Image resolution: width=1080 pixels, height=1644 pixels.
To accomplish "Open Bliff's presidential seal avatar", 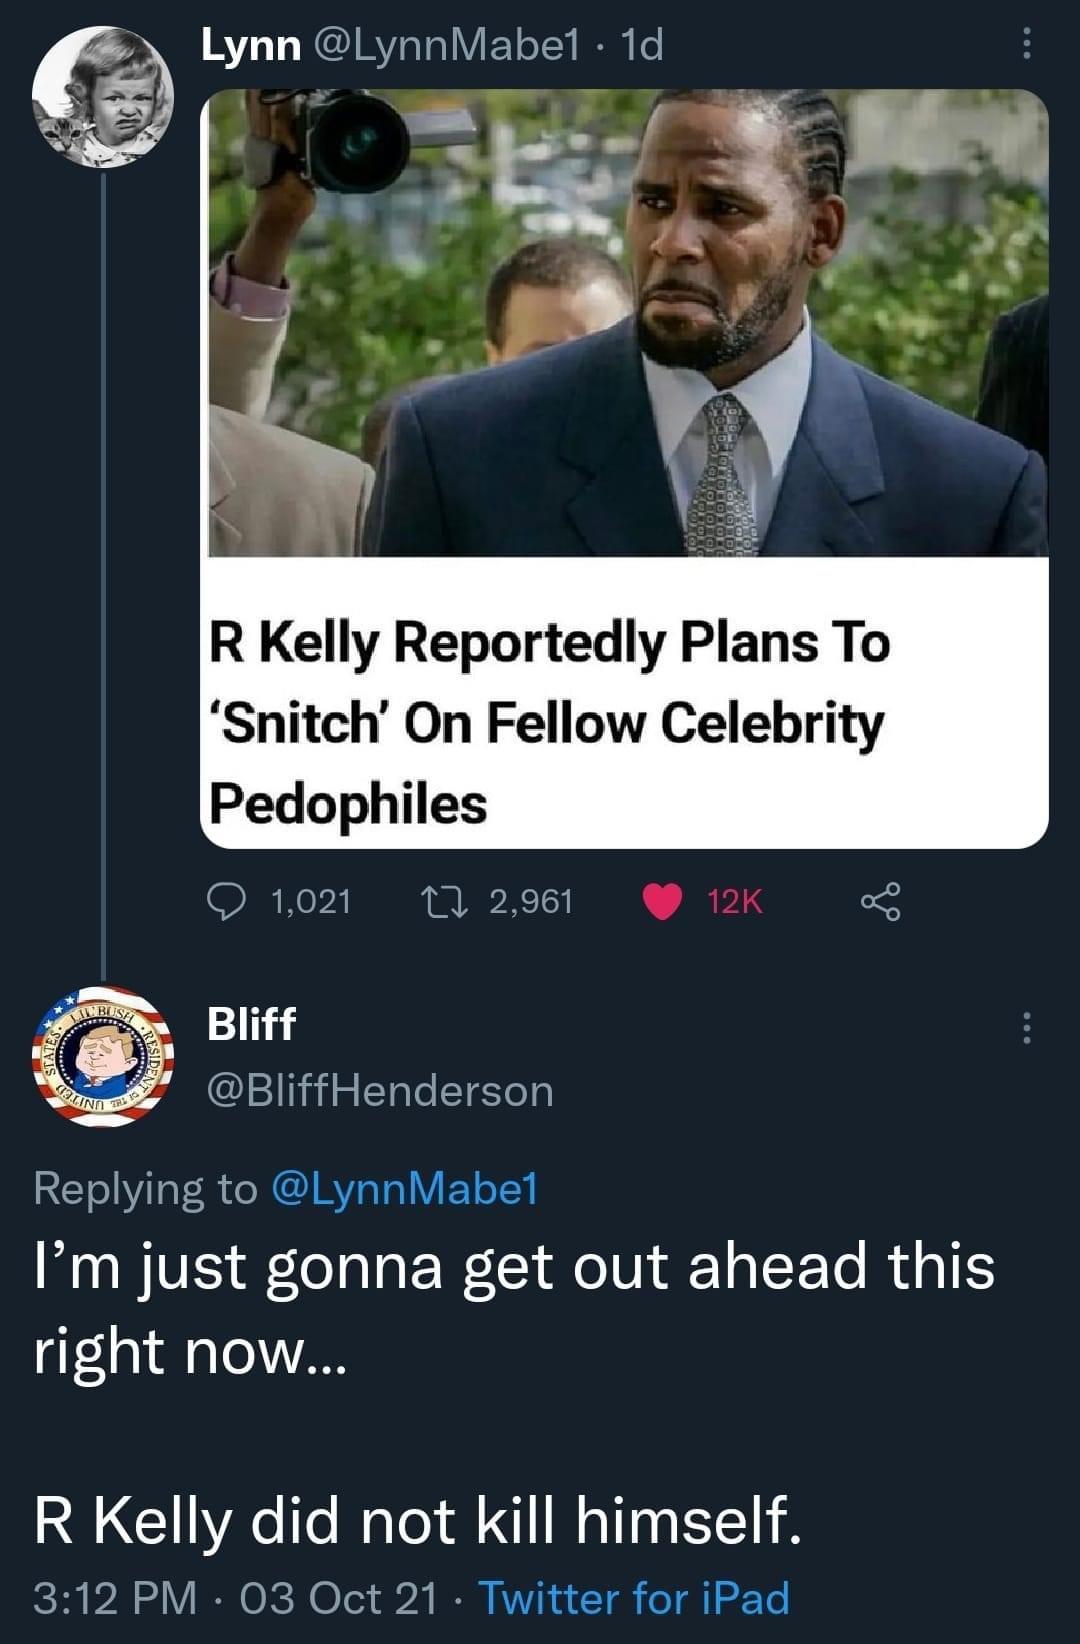I will coord(103,1057).
